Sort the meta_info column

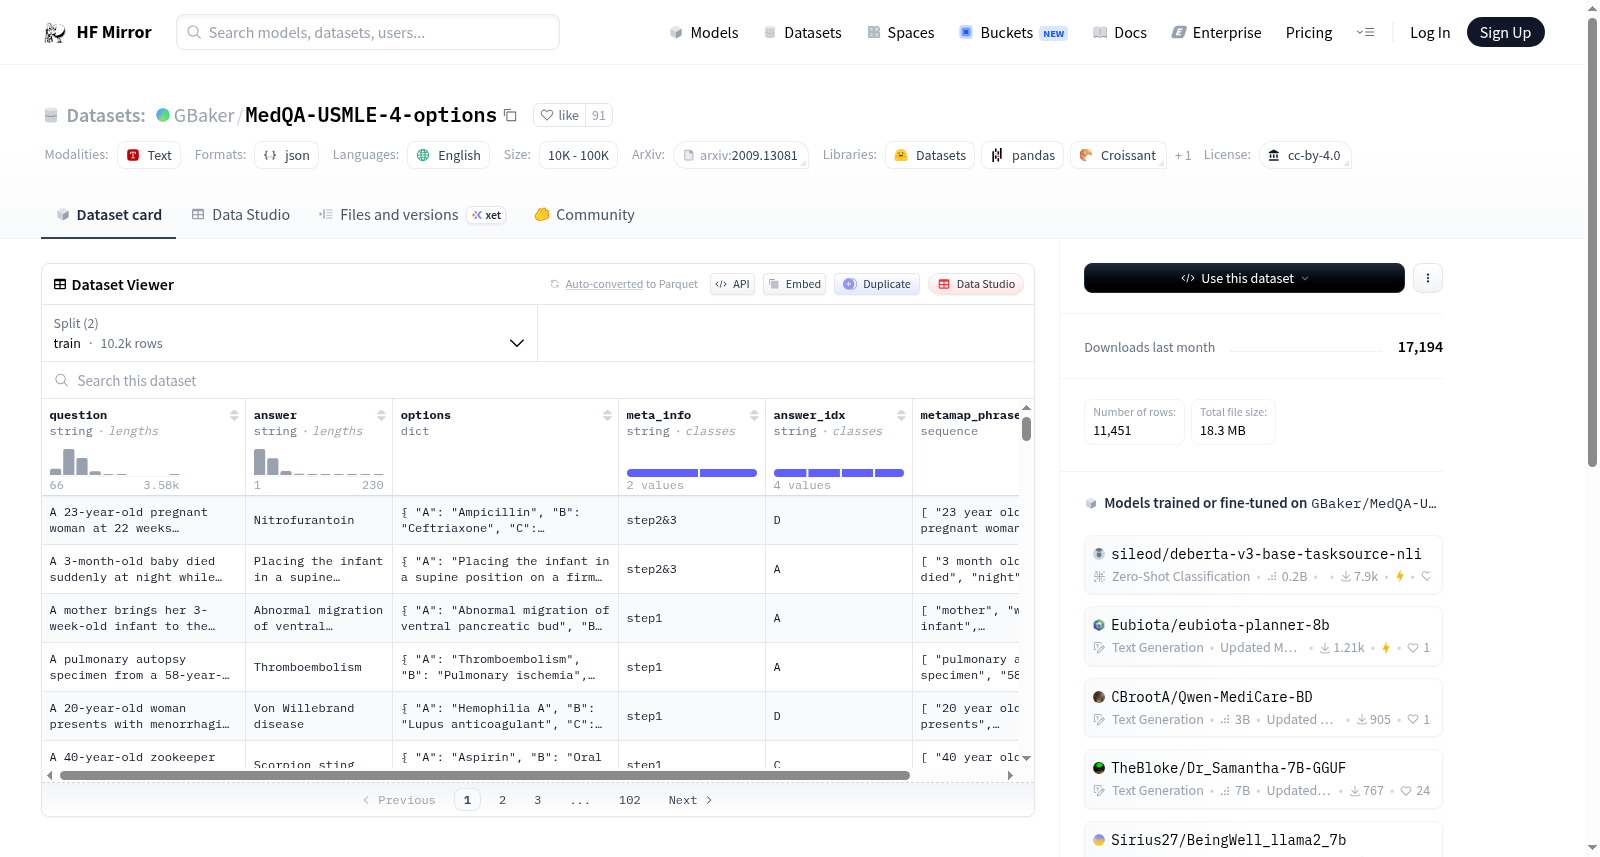[x=754, y=415]
